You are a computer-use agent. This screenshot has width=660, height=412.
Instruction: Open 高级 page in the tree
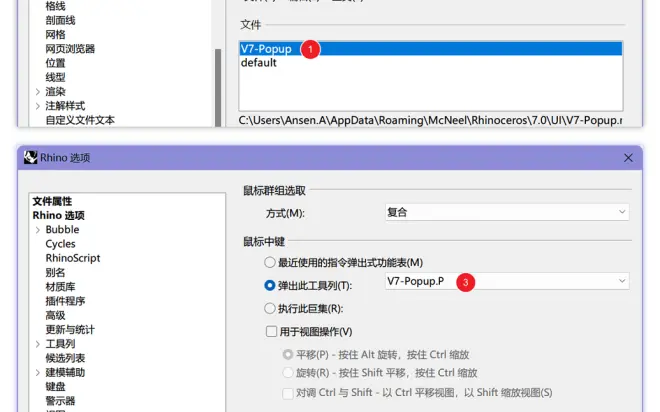(x=55, y=315)
